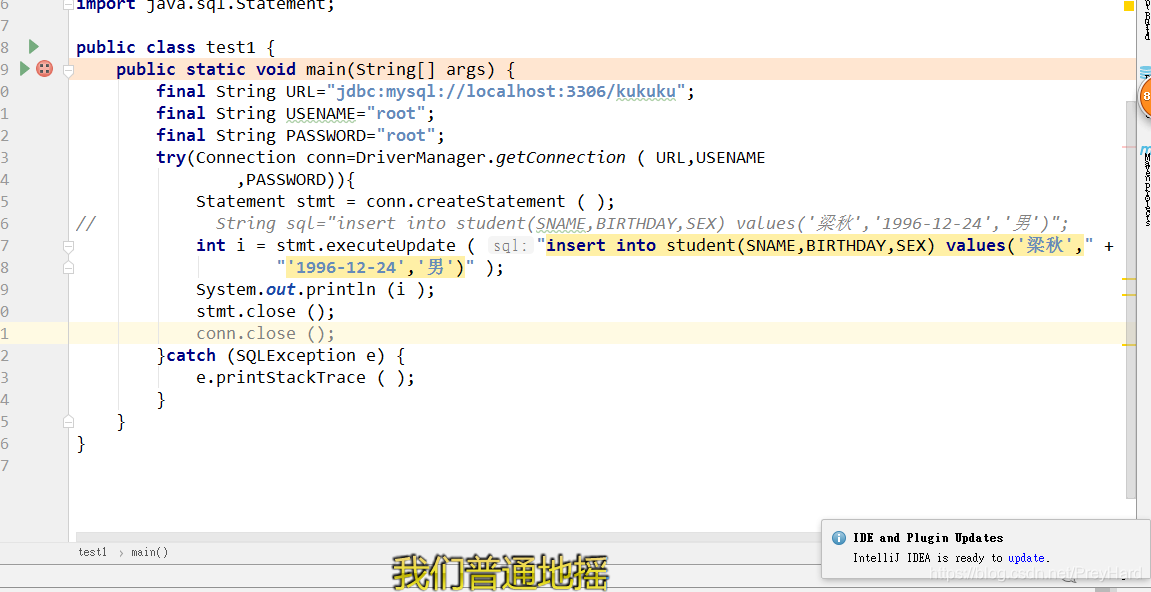Run main method from gutter arrow

click(24, 69)
